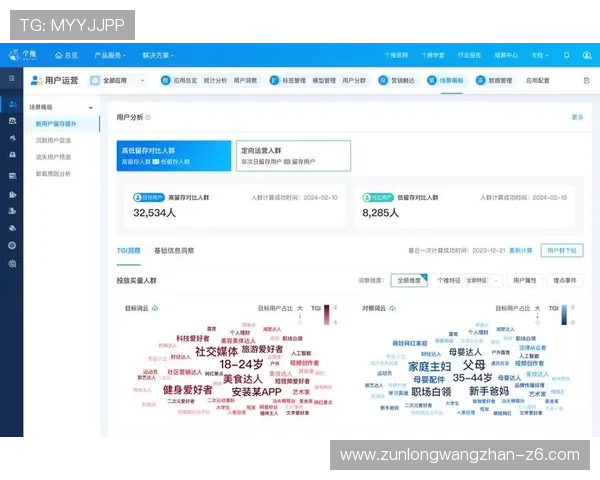
Task: Select the 高低留存对比人群 card
Action: (x=173, y=154)
